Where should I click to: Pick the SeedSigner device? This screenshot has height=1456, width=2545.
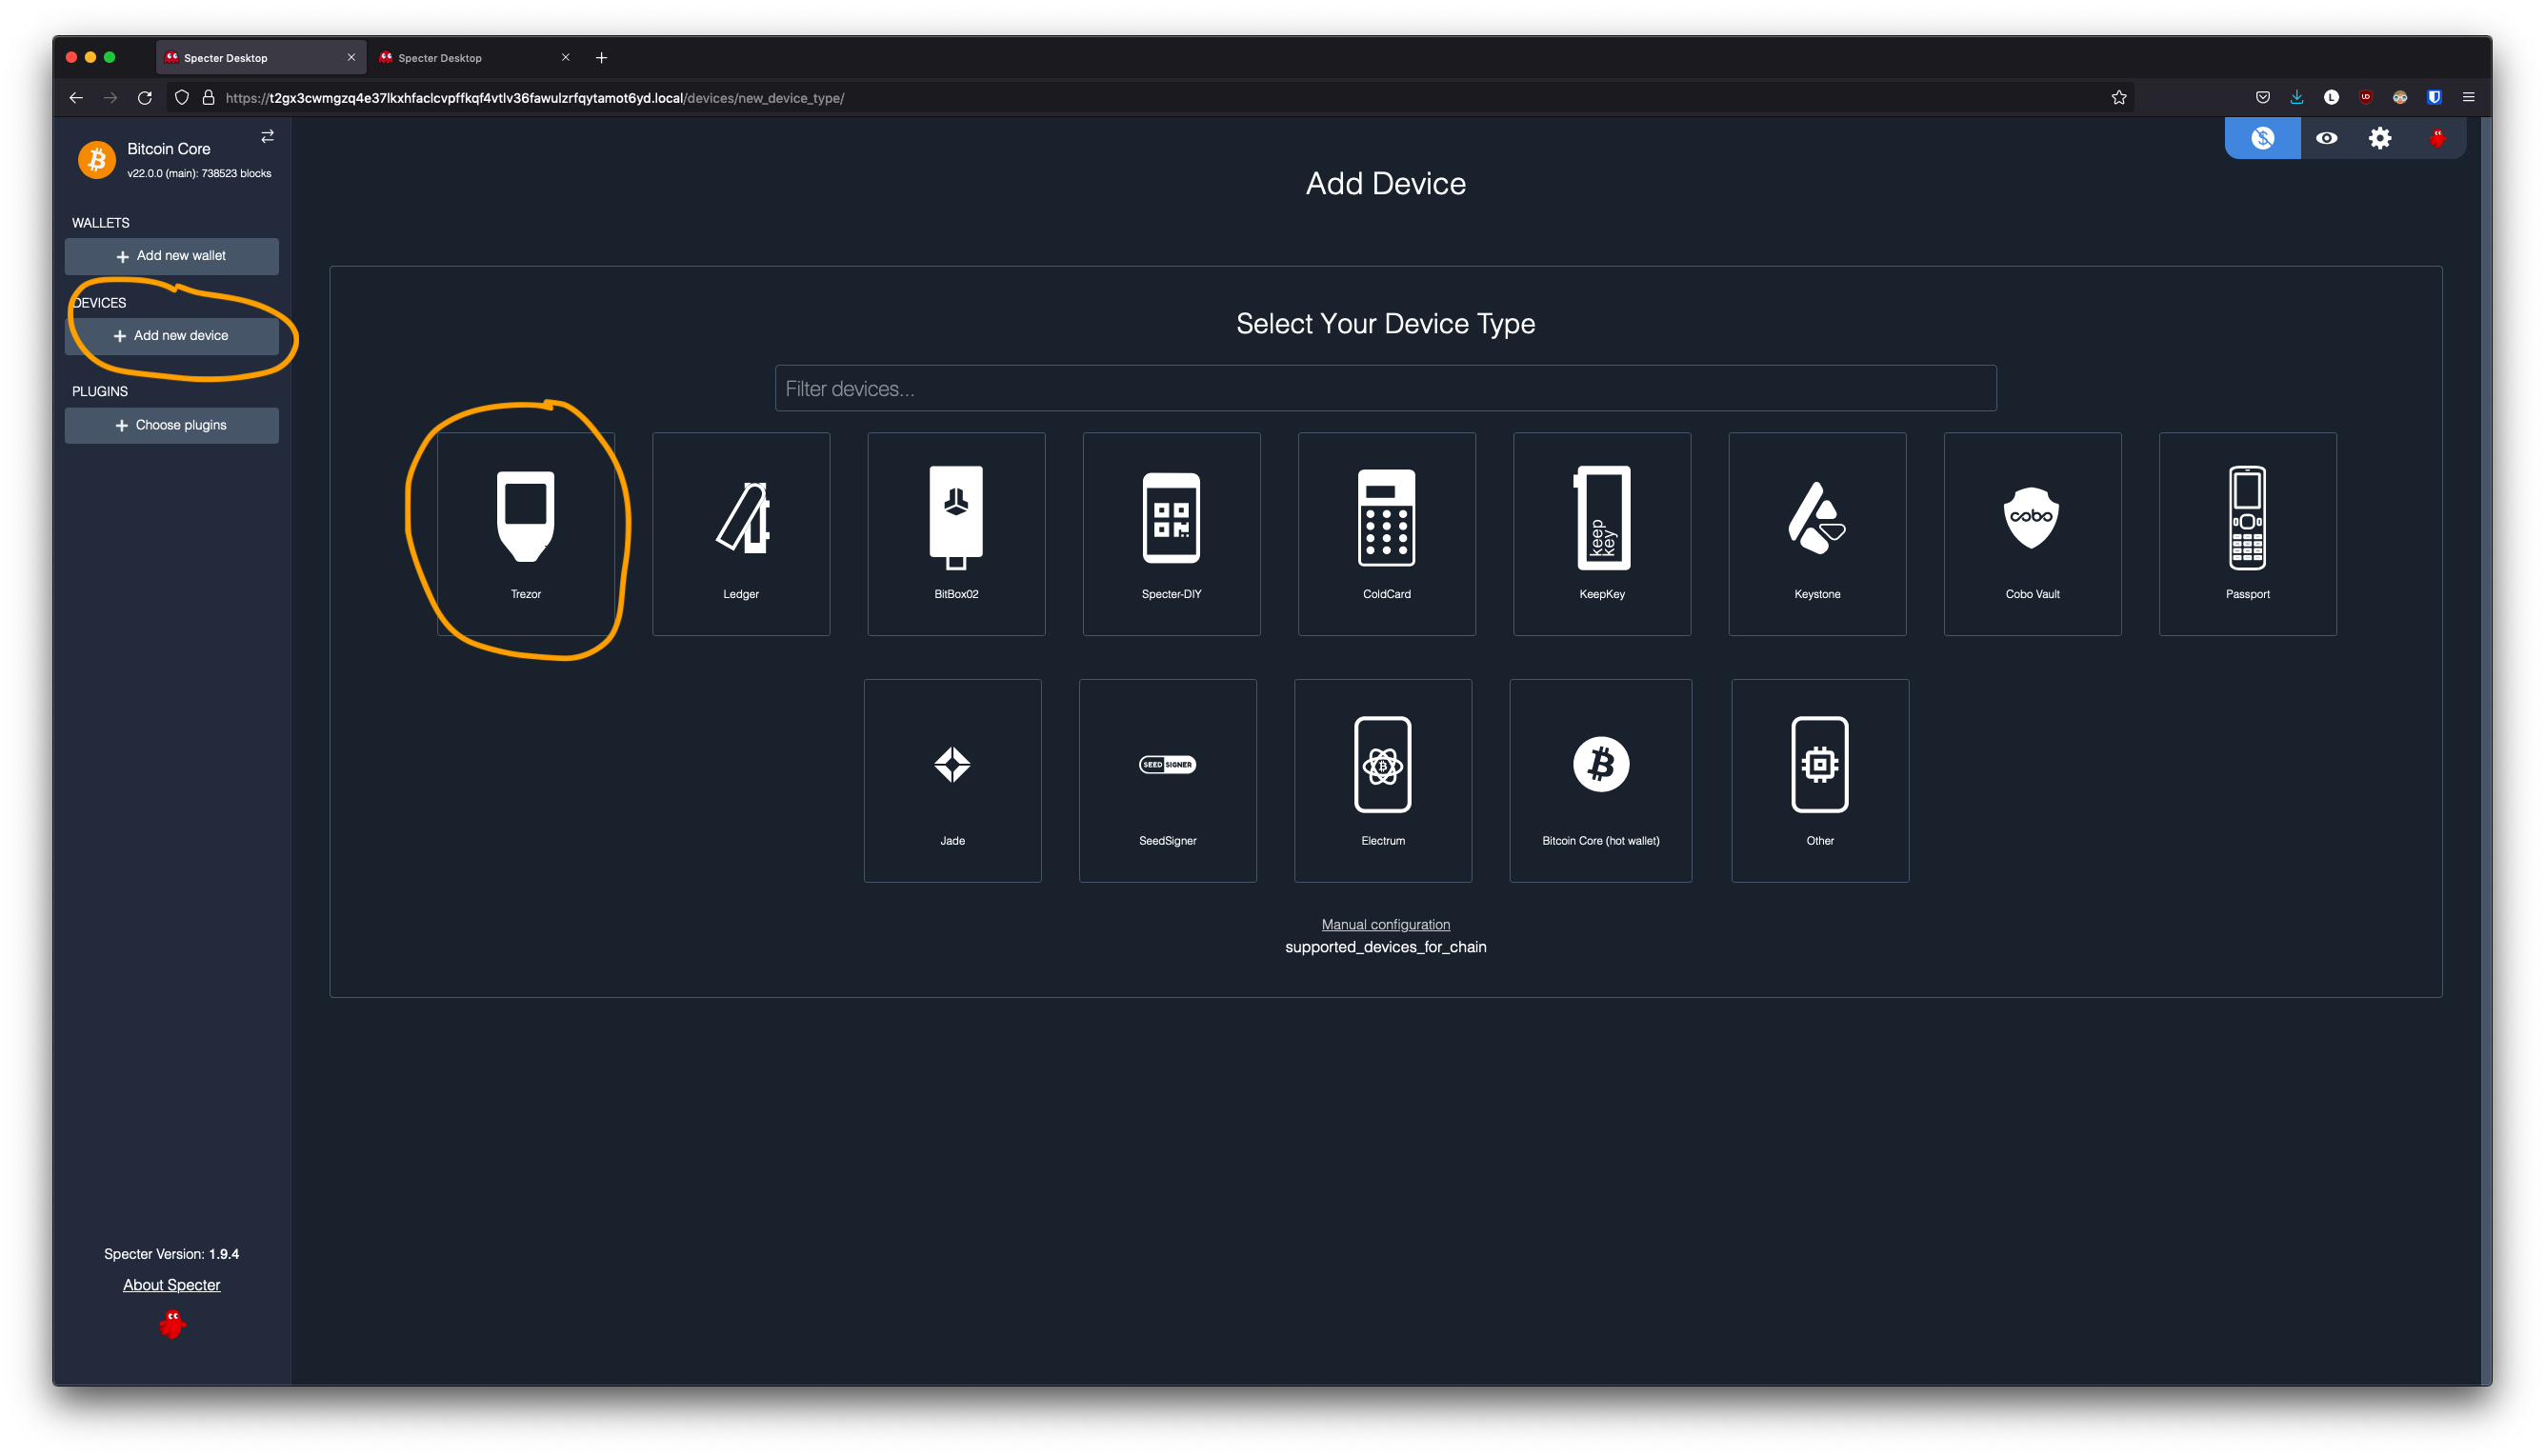pyautogui.click(x=1167, y=780)
